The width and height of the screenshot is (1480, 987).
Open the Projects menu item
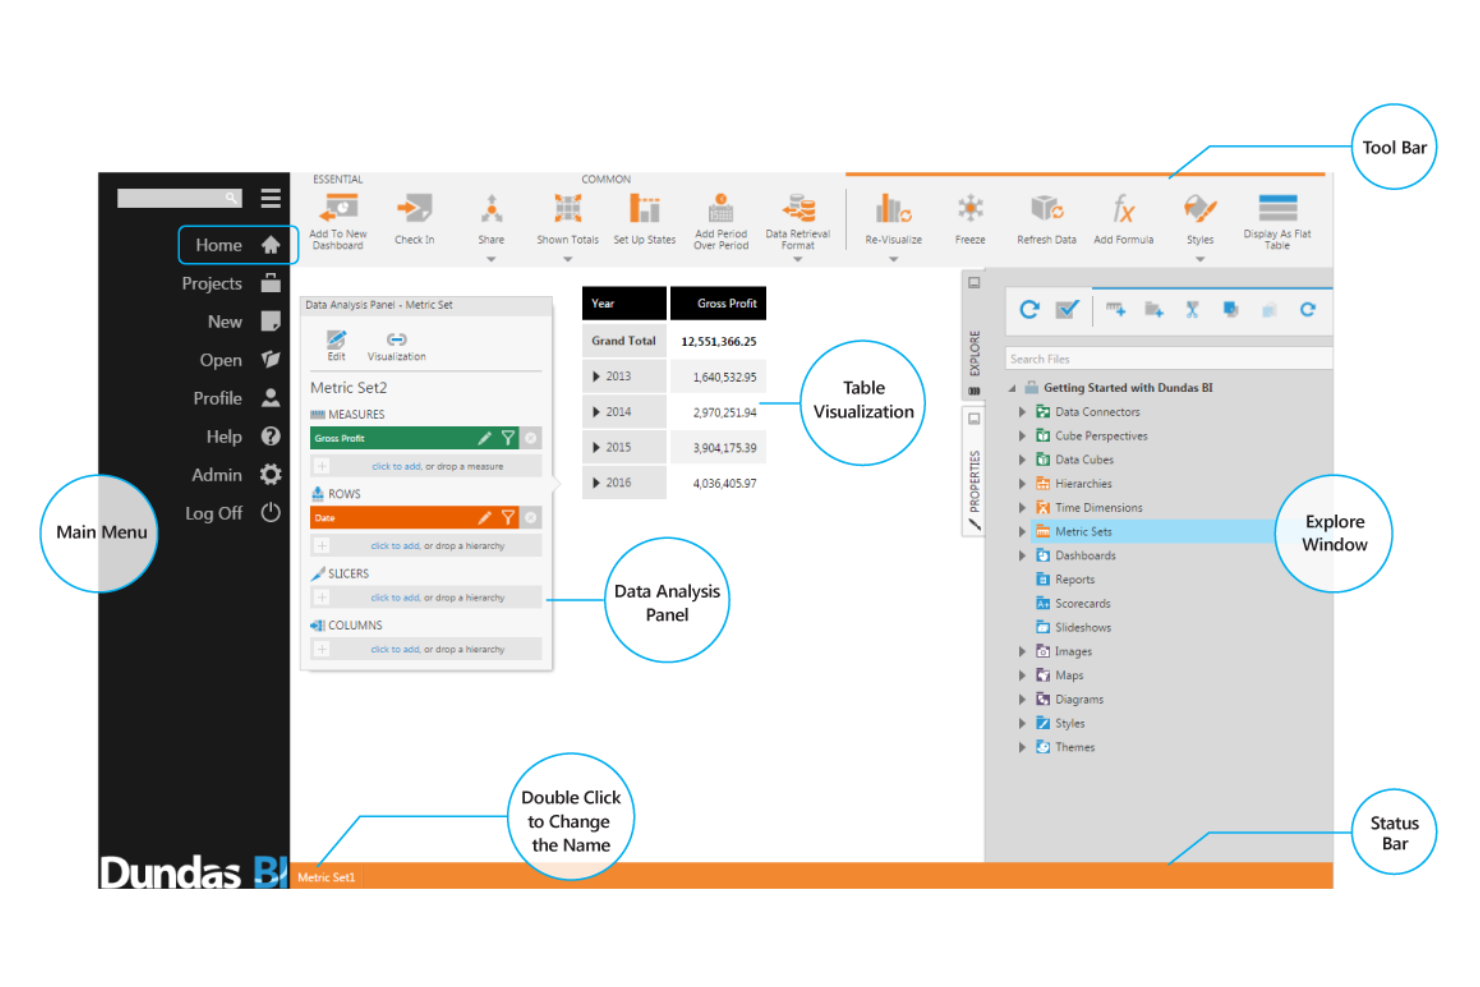211,283
